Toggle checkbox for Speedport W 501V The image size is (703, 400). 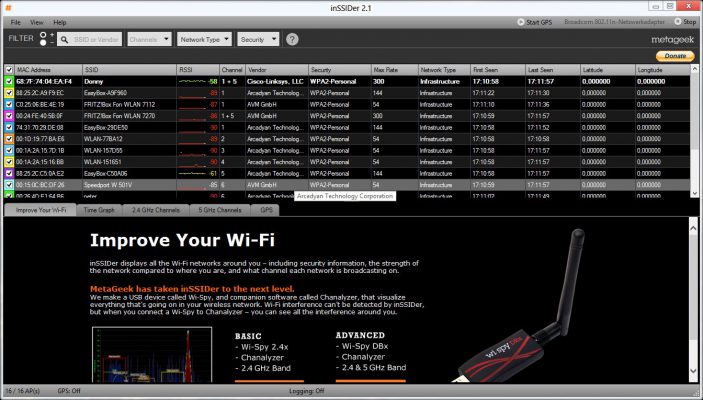[8, 185]
